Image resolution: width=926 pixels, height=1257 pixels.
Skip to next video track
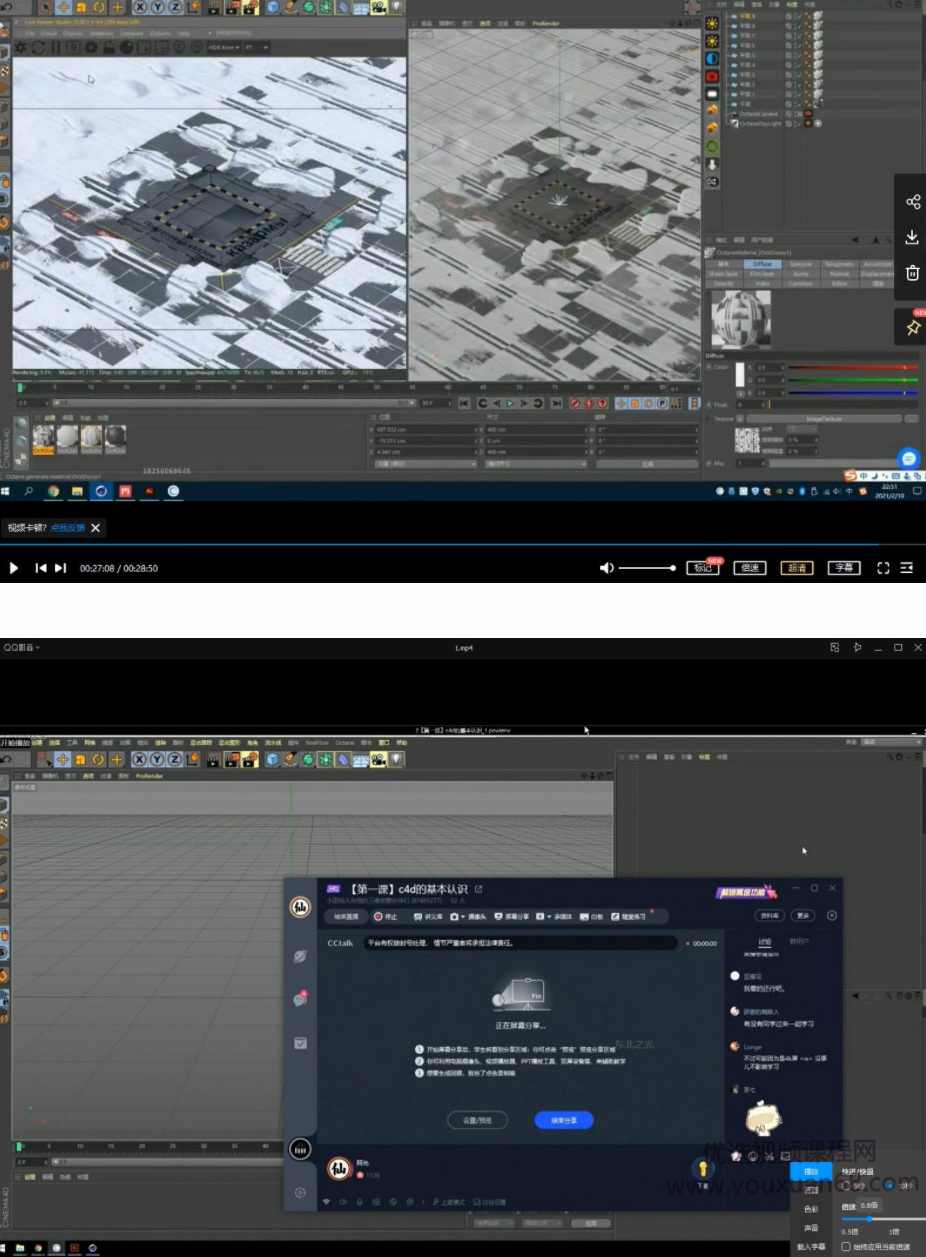click(61, 568)
